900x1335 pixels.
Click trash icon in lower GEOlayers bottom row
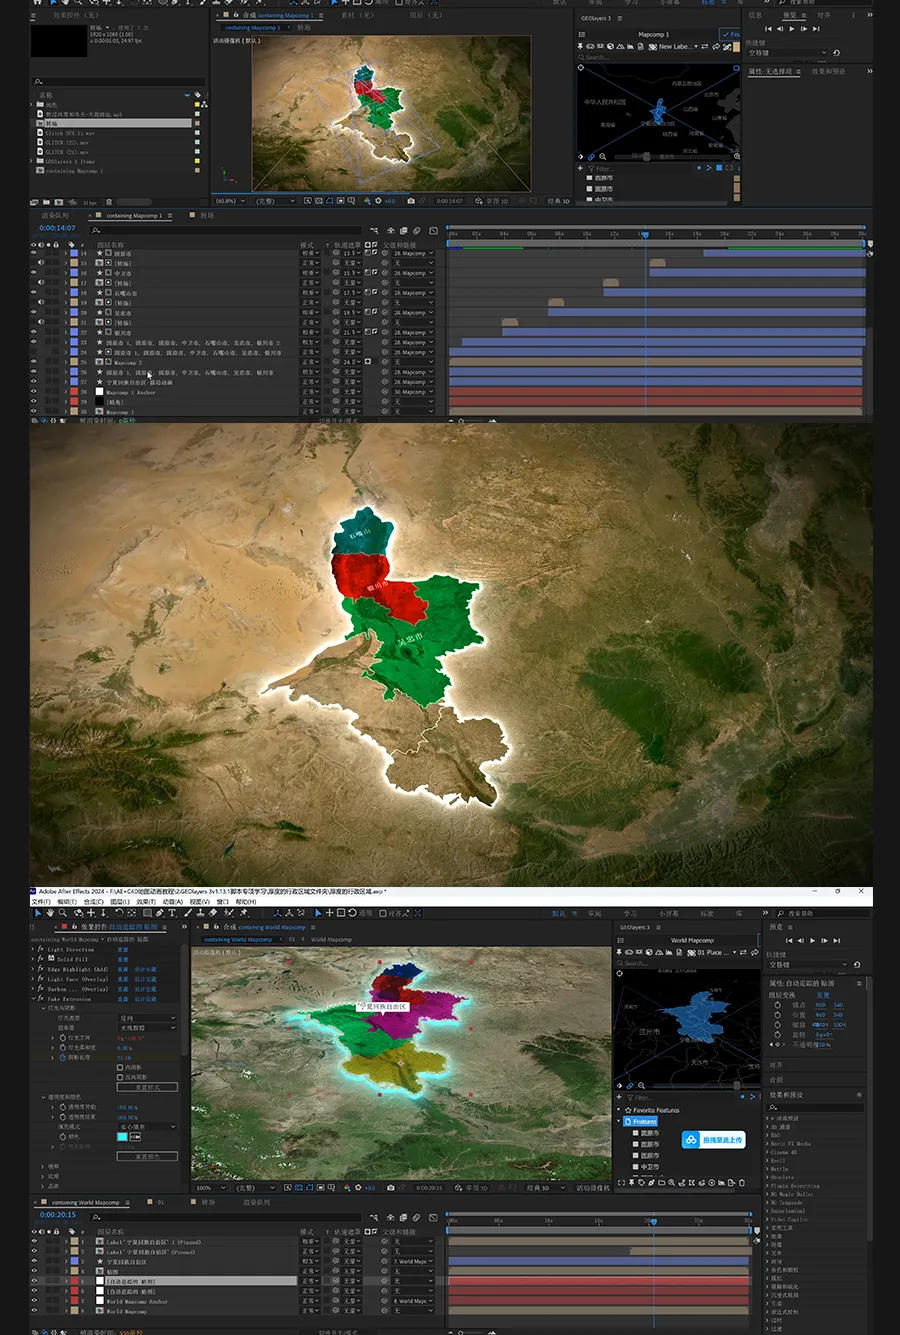[742, 1182]
